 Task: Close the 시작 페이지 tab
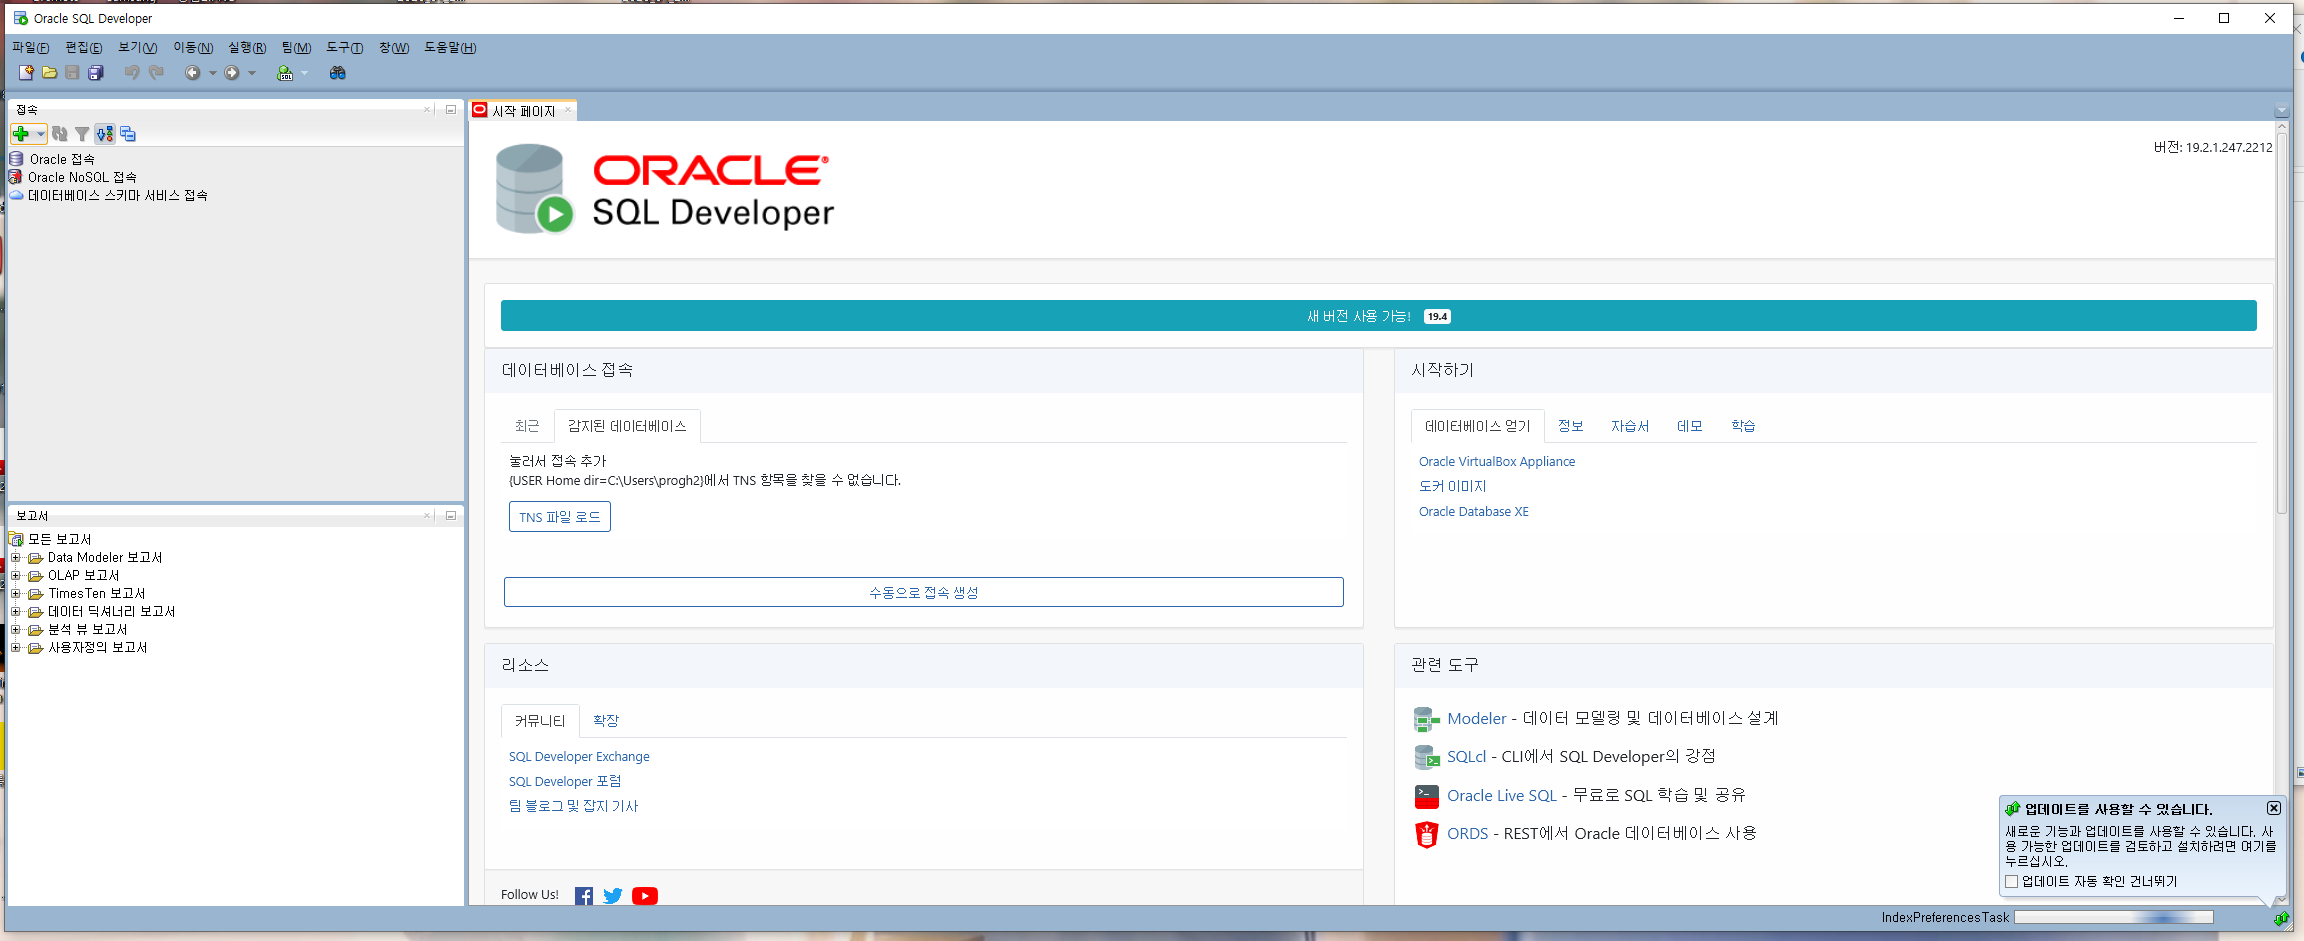568,110
